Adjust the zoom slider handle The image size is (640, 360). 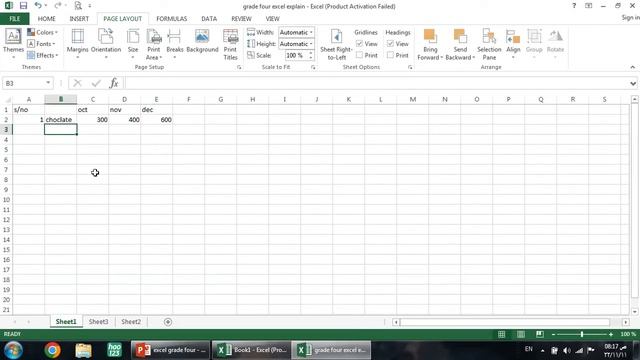coord(582,334)
